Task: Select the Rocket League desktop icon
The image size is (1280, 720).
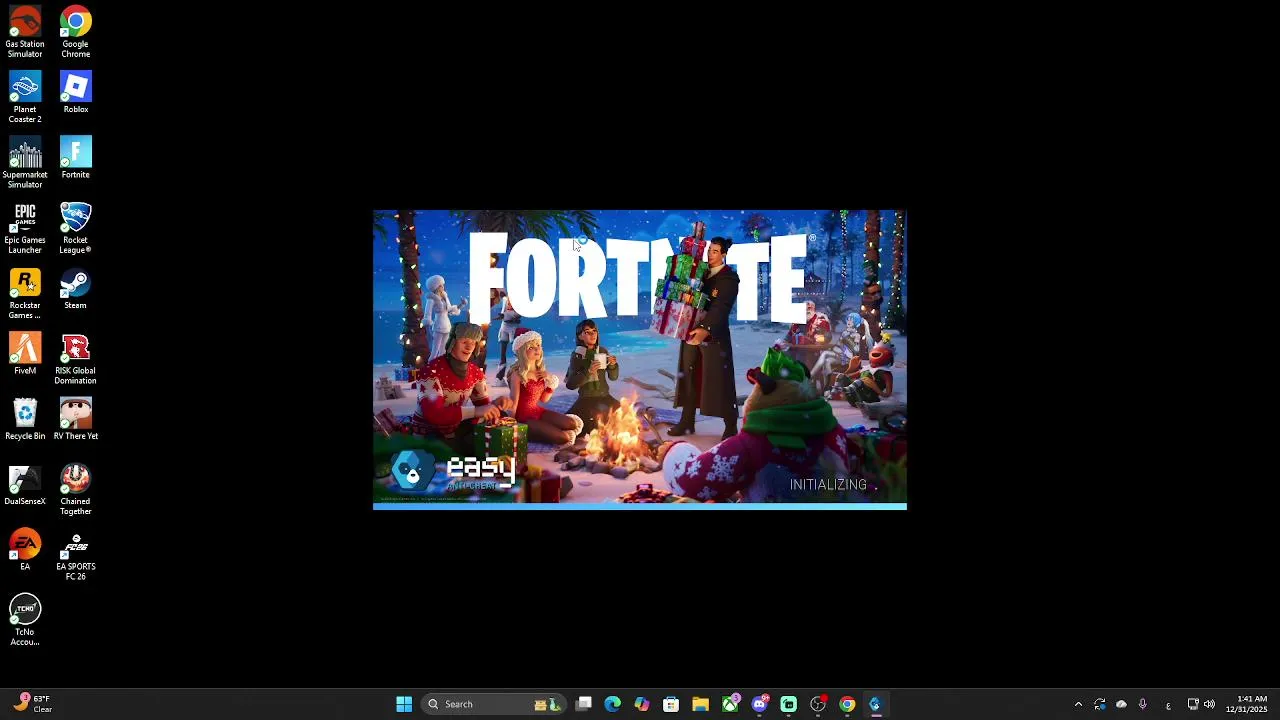Action: coord(75,228)
